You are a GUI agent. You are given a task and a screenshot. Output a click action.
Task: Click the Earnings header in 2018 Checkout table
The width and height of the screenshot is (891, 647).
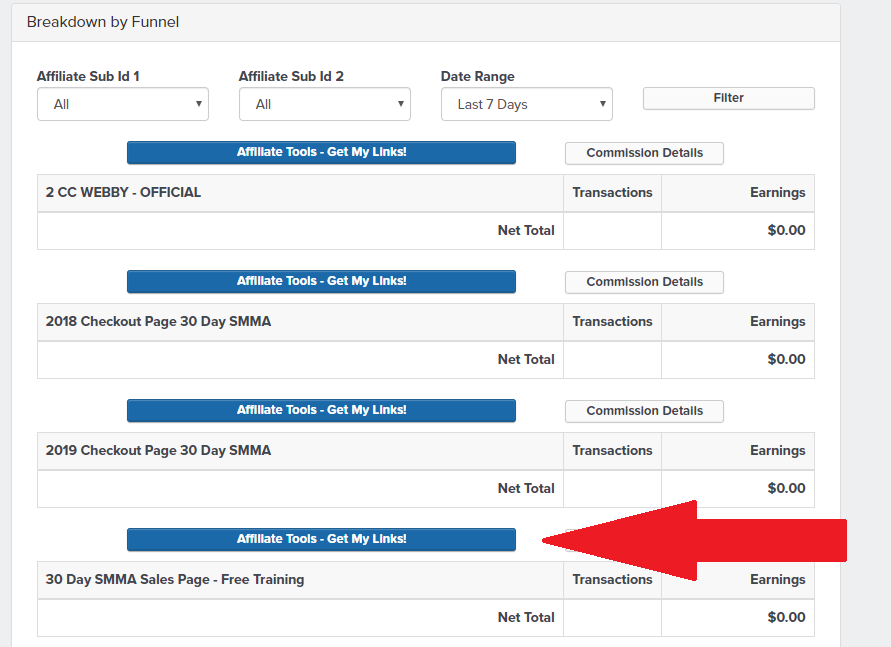(x=777, y=322)
